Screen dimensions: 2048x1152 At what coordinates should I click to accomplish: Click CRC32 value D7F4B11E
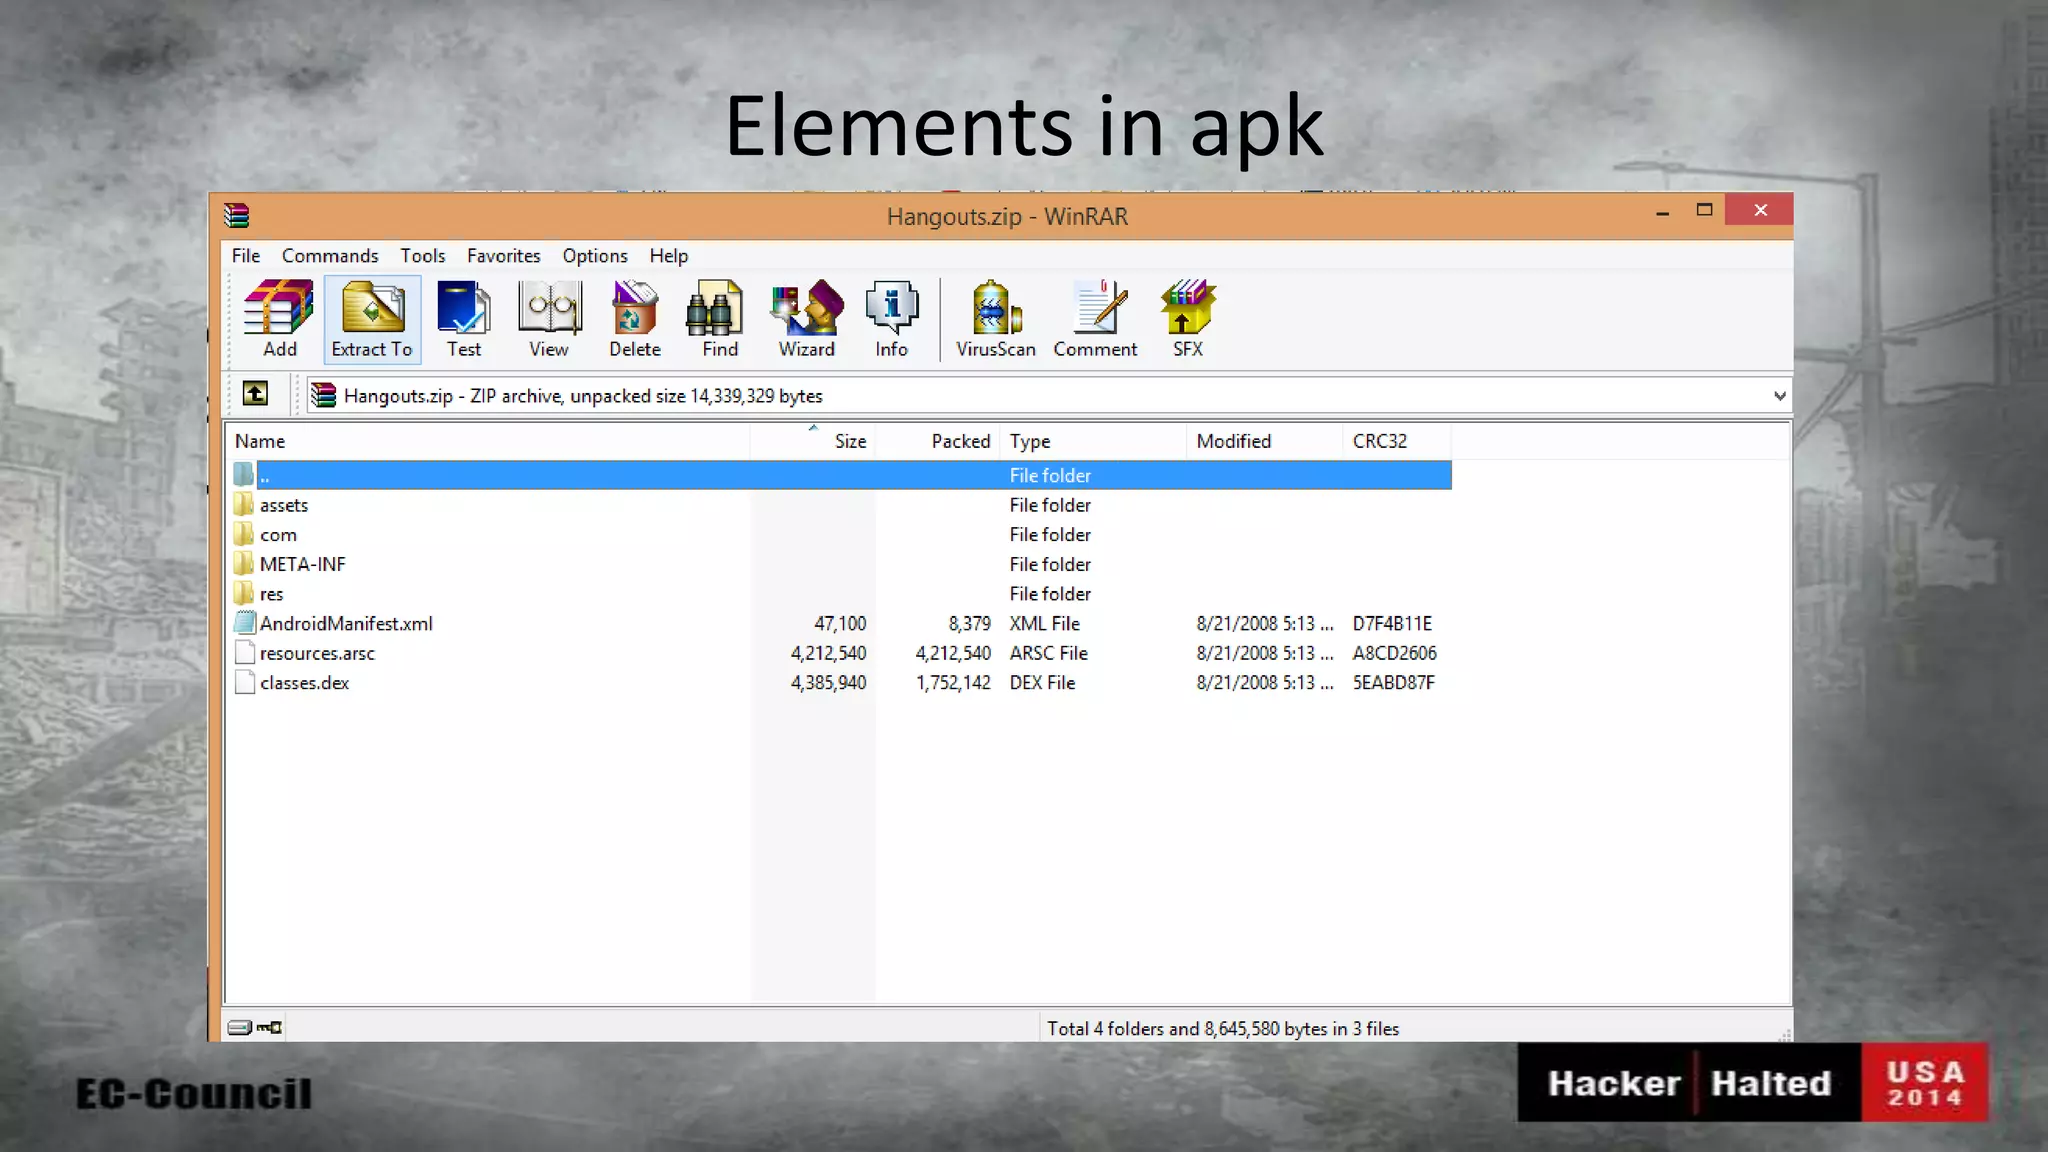tap(1392, 623)
